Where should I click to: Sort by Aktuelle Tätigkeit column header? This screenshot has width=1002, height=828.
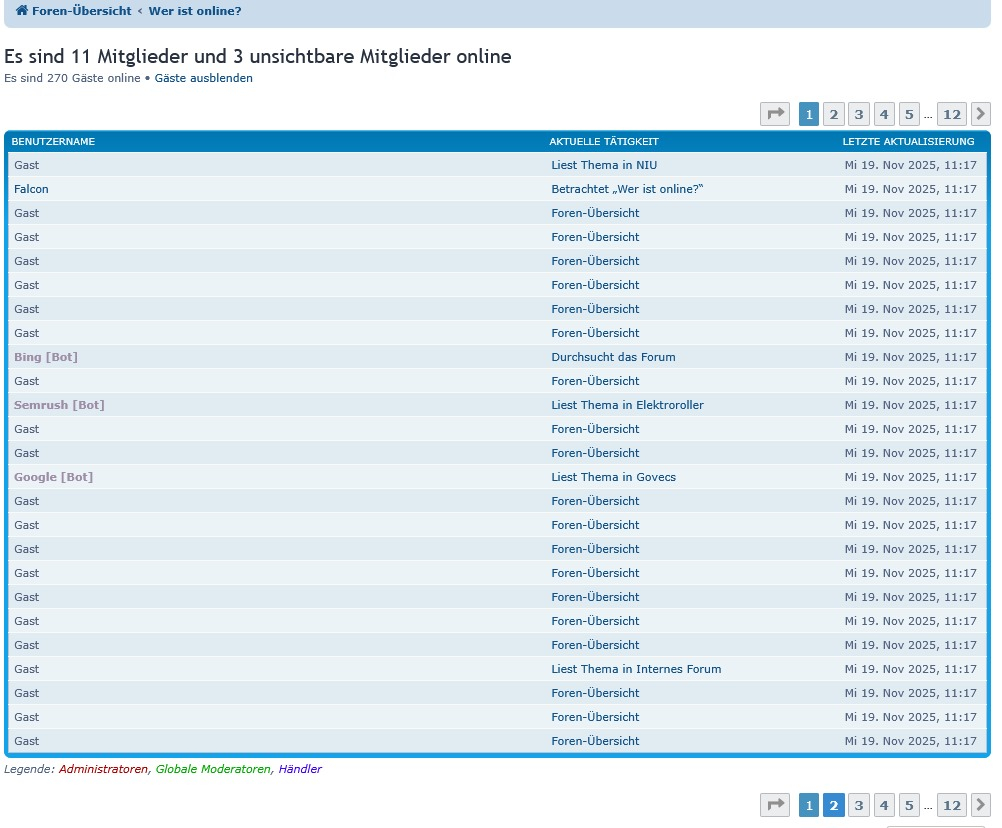coord(604,141)
